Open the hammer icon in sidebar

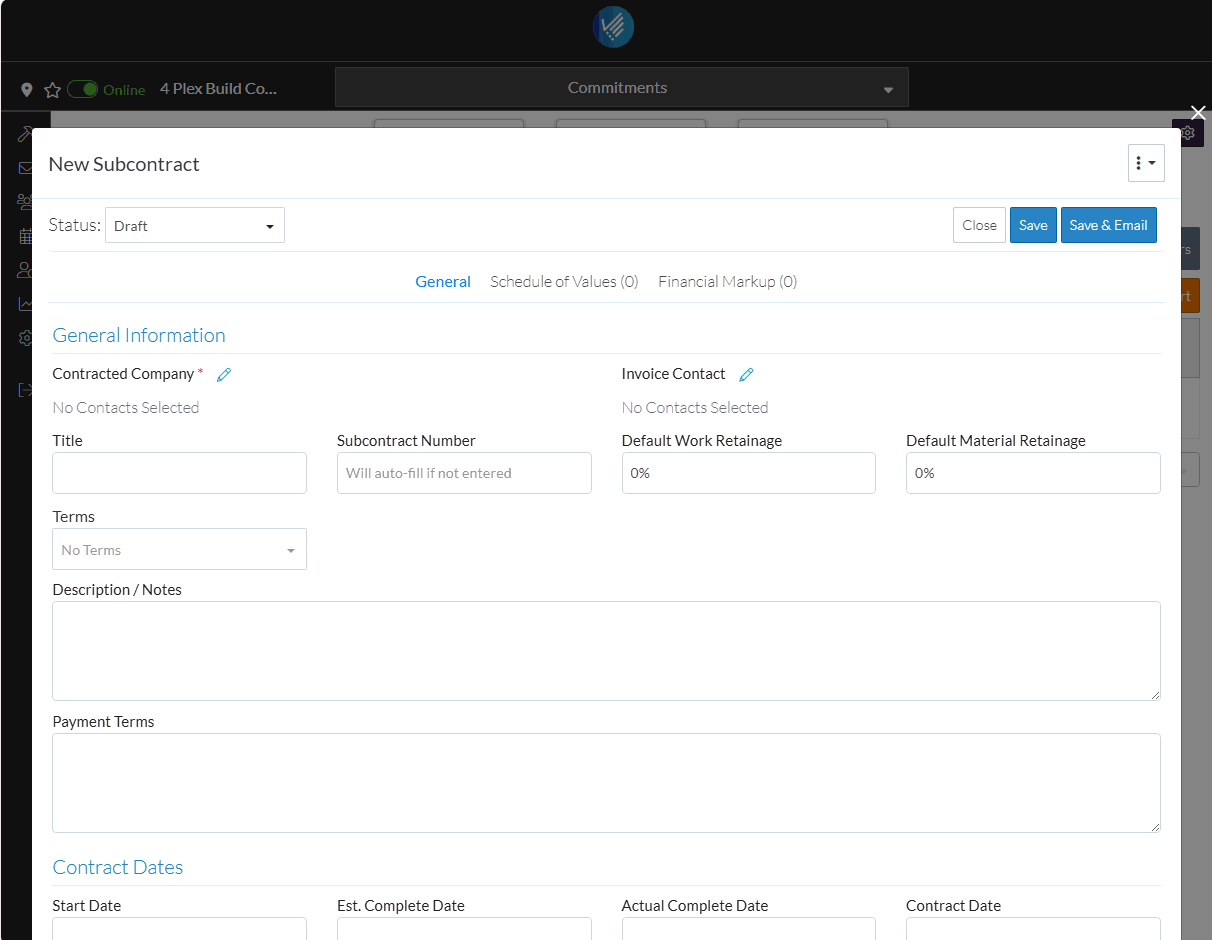point(24,134)
